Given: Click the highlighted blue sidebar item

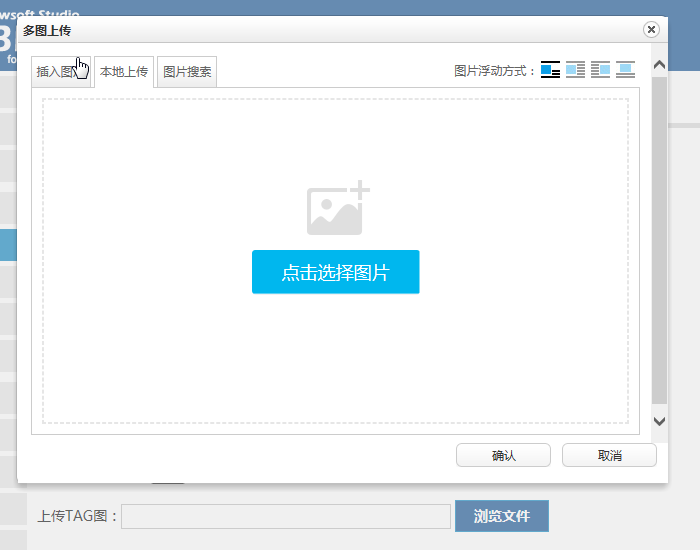Looking at the screenshot, I should tap(8, 245).
